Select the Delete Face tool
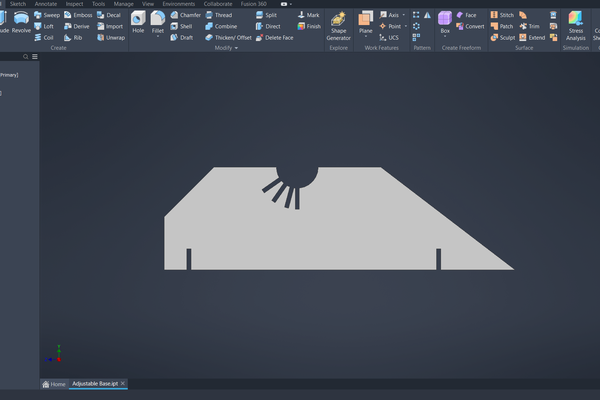This screenshot has width=600, height=400. coord(274,38)
